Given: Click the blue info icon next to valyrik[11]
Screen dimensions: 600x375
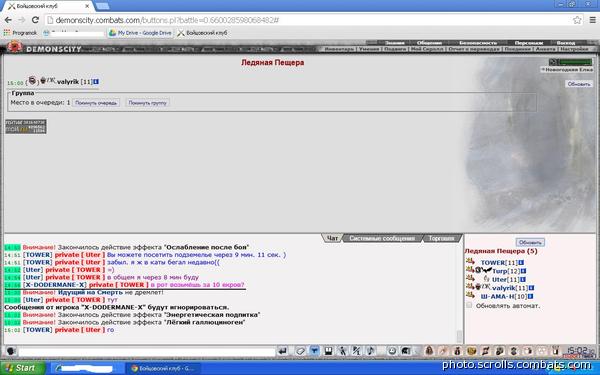Looking at the screenshot, I should point(531,288).
